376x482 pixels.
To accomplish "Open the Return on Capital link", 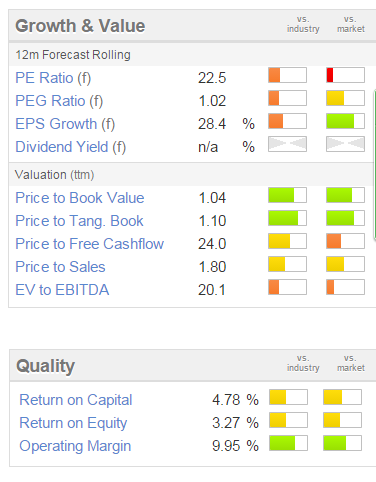I will (76, 400).
